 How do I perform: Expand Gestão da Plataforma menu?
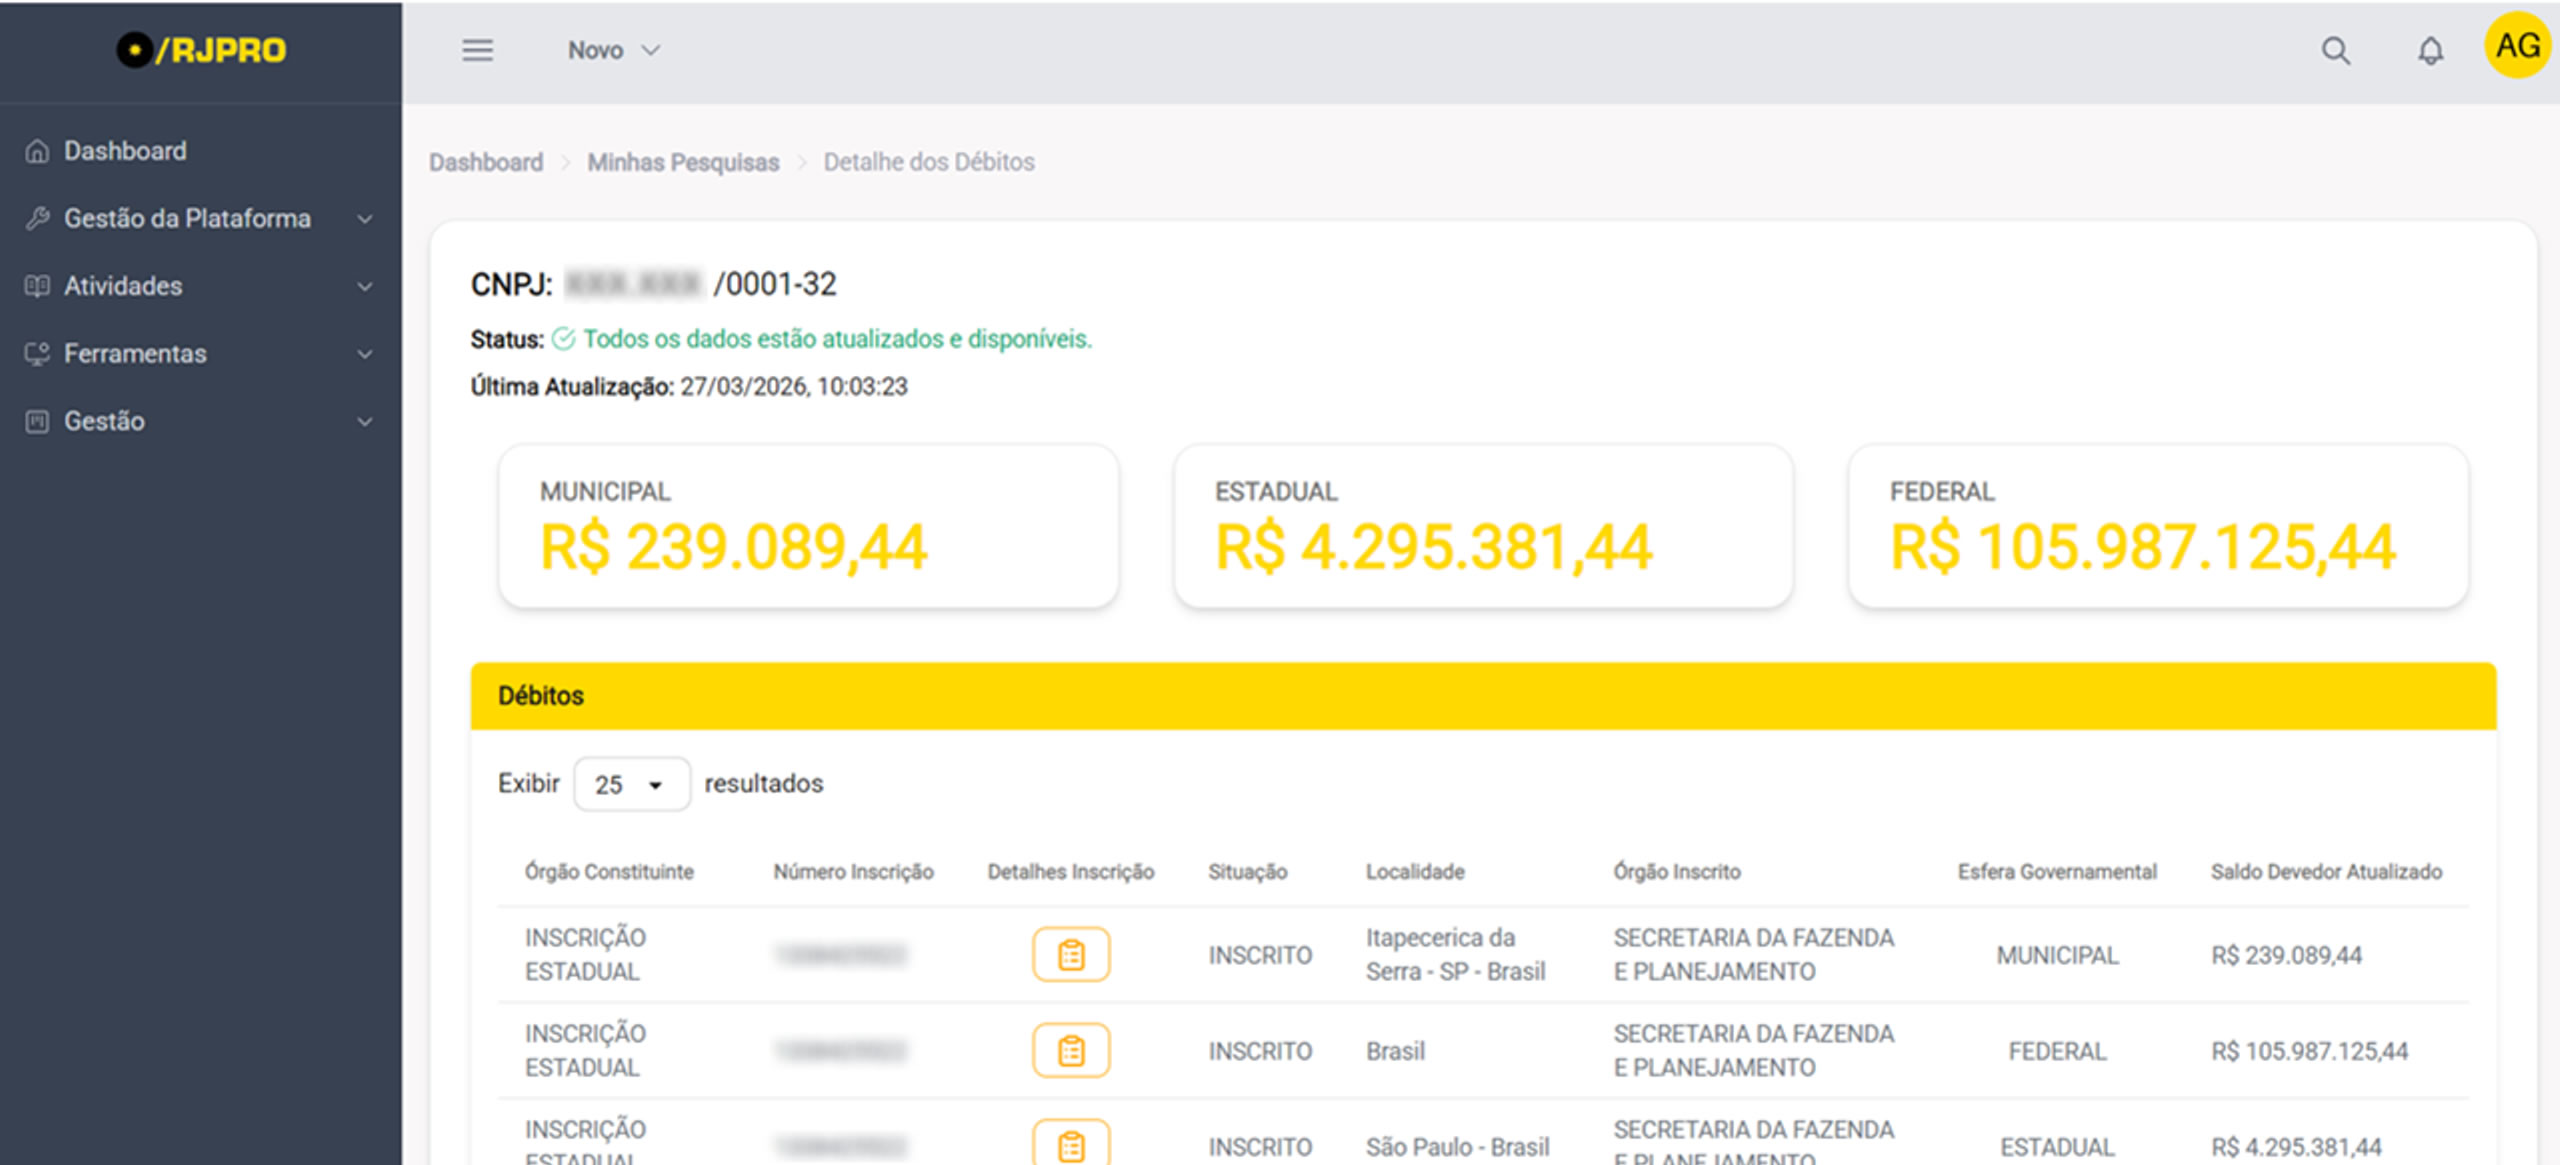pyautogui.click(x=200, y=218)
